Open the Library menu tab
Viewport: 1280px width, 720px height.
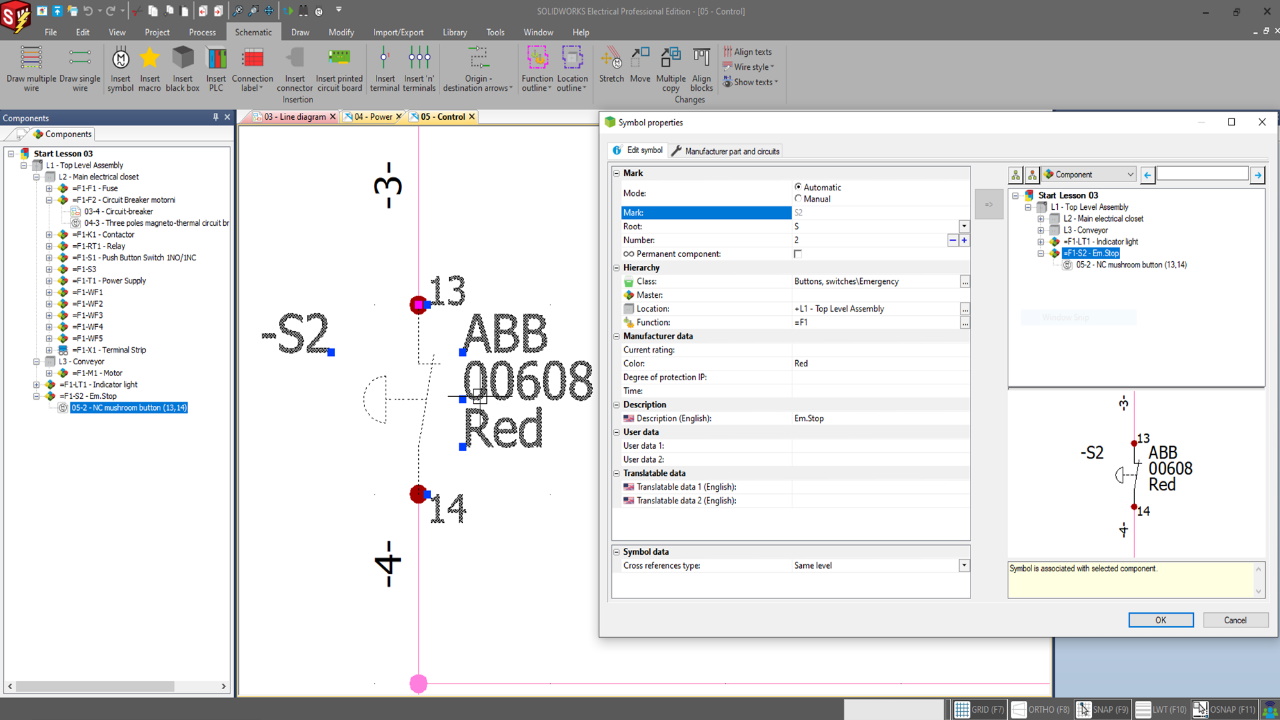coord(455,32)
